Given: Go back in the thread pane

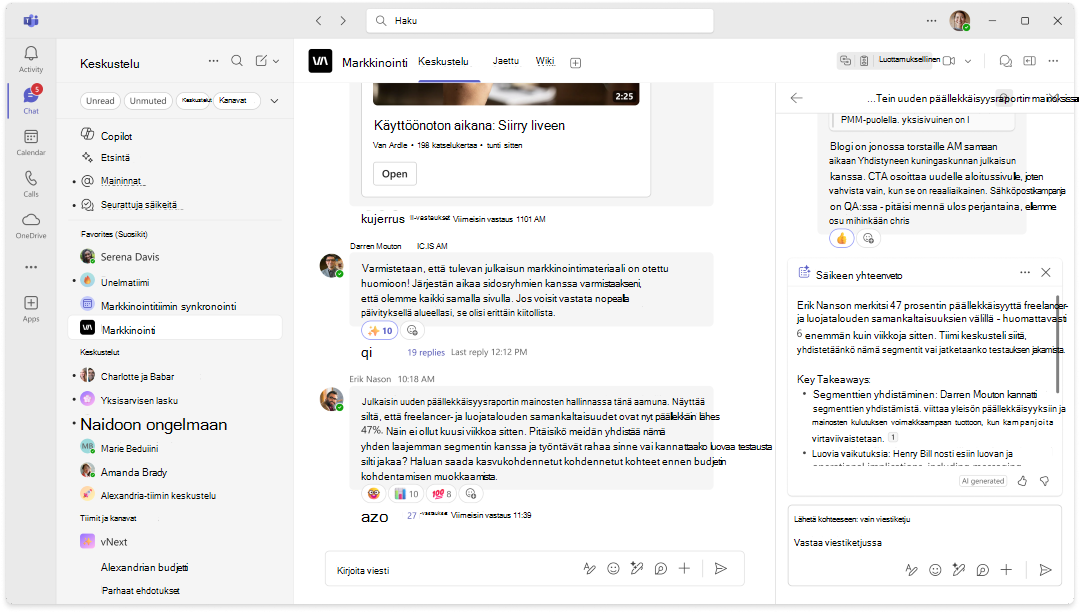Looking at the screenshot, I should 796,98.
